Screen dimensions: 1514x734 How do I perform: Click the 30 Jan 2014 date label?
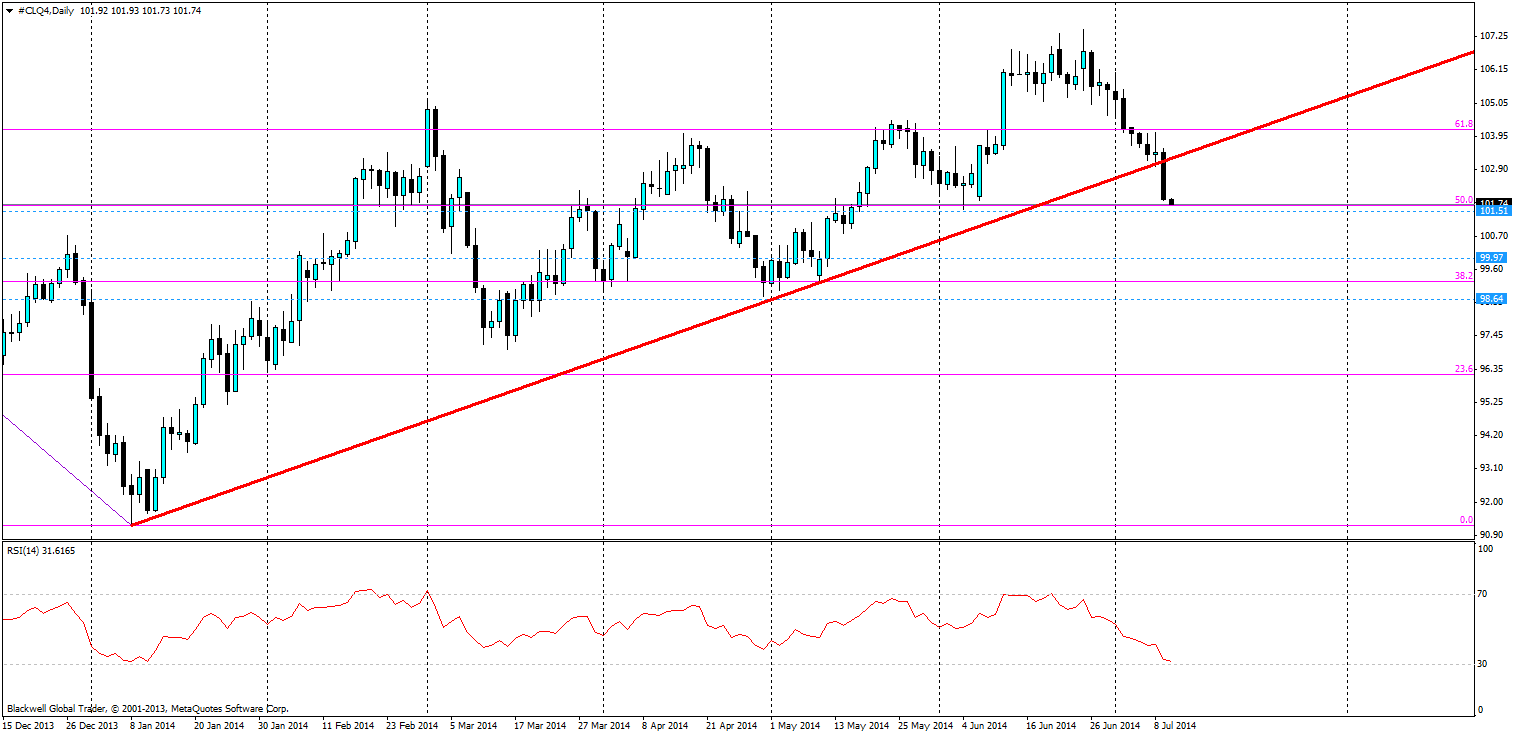click(x=283, y=725)
